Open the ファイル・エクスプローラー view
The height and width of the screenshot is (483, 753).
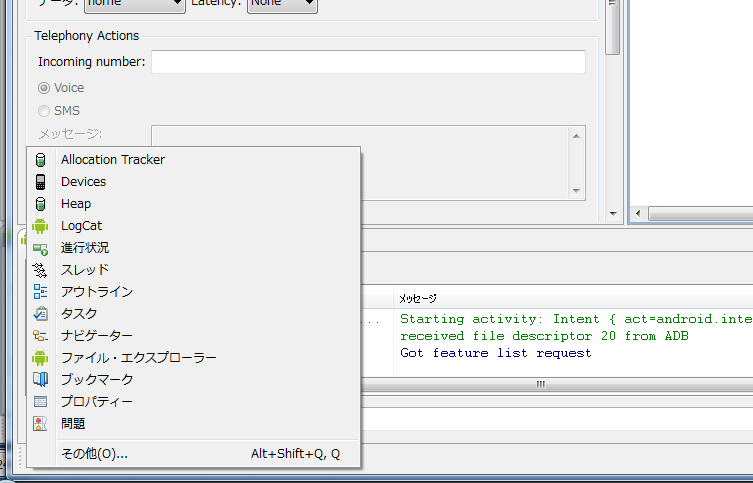coord(194,358)
